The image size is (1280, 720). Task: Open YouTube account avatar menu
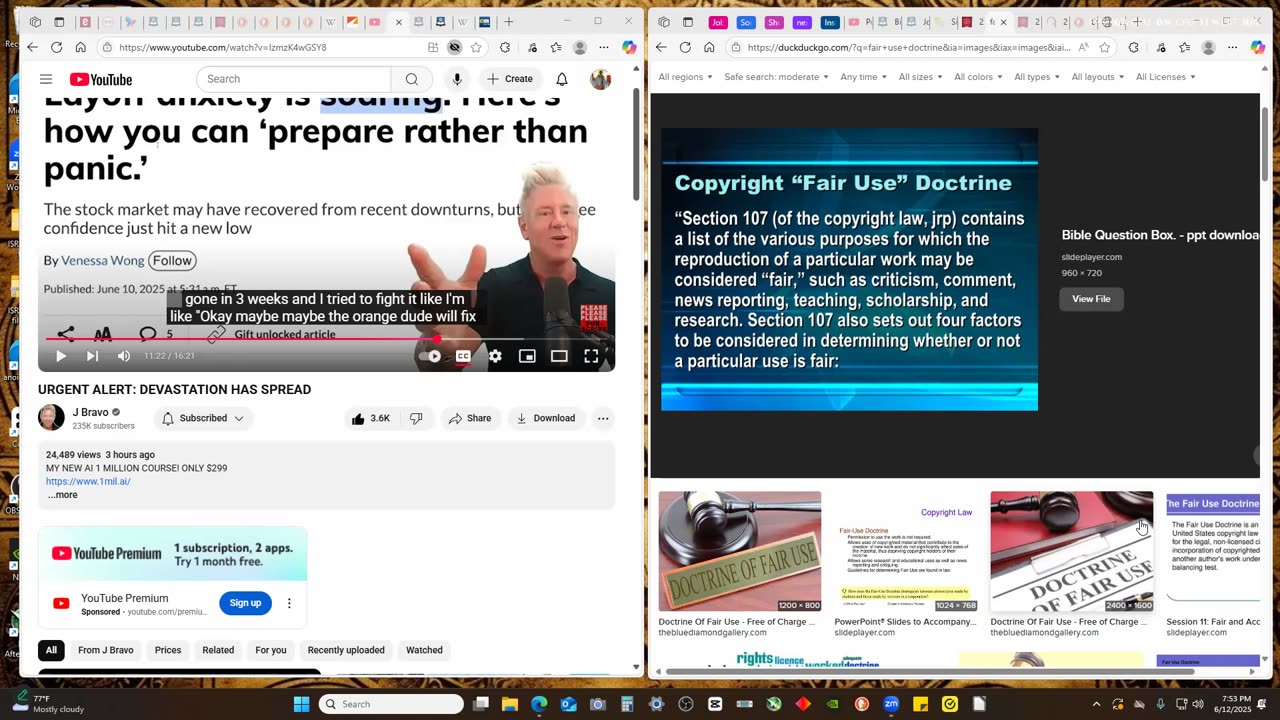(600, 79)
